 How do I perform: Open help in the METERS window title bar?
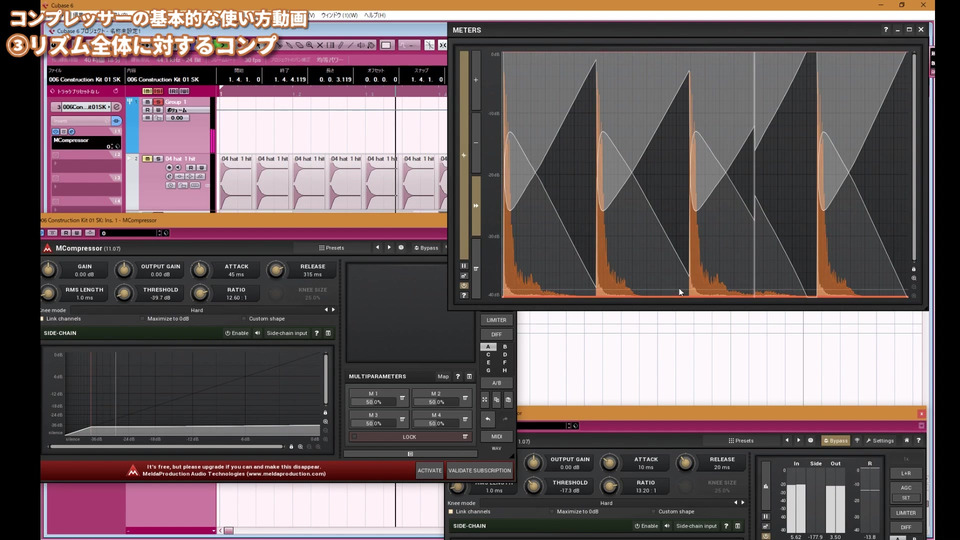[x=885, y=29]
